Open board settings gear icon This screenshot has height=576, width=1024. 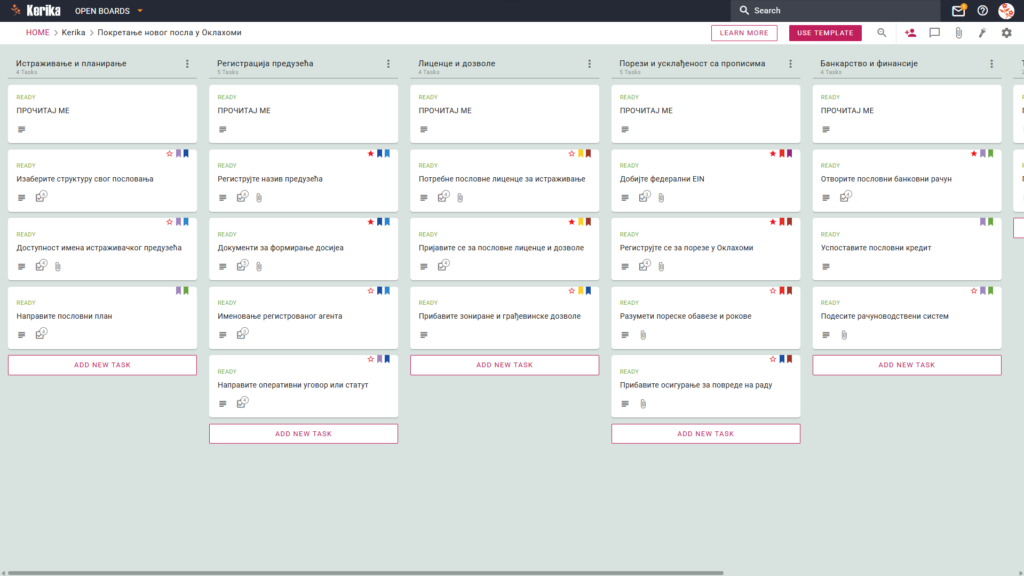[x=1006, y=33]
